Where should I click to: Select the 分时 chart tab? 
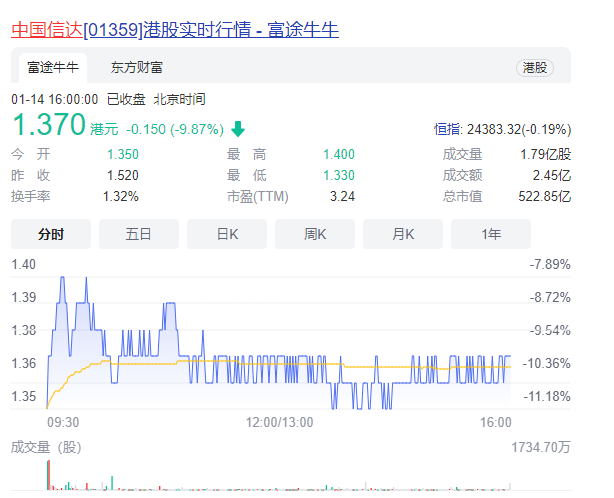[51, 234]
